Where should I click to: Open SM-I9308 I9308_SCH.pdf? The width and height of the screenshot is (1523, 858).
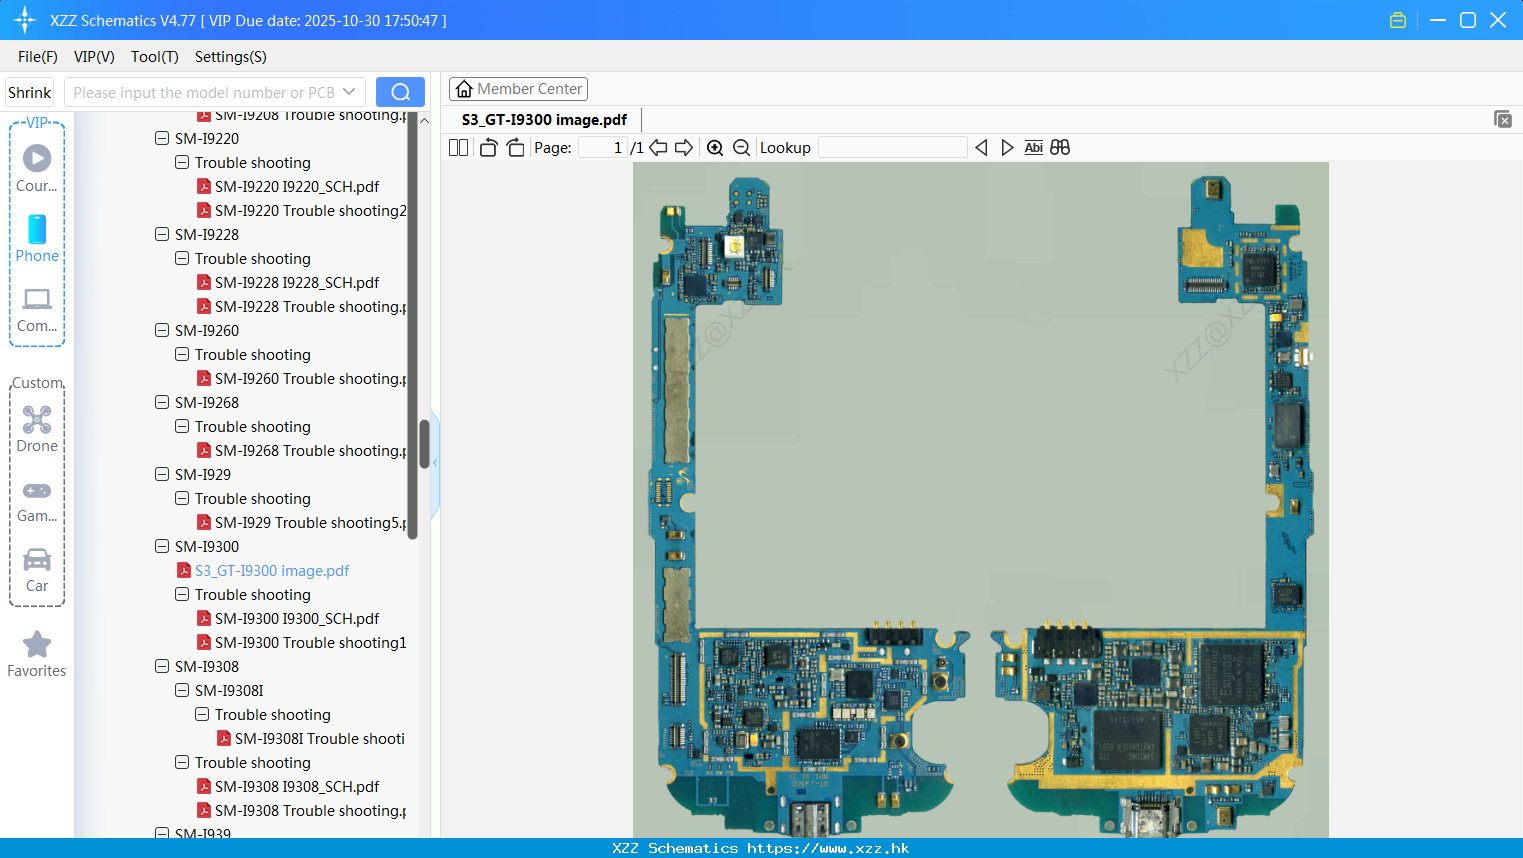297,787
